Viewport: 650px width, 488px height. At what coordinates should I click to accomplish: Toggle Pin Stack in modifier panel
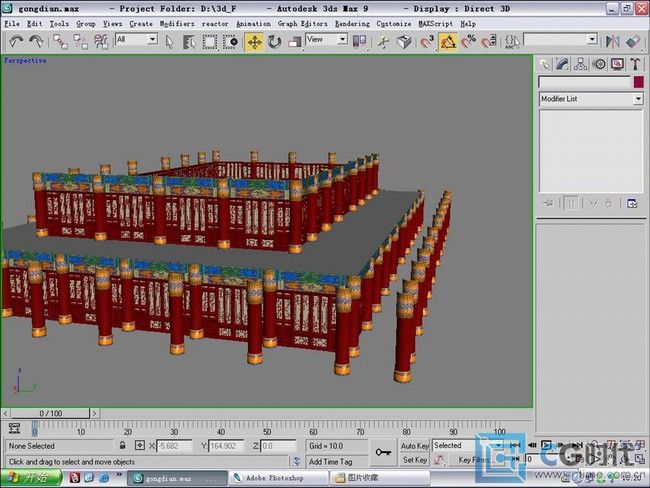coord(548,203)
